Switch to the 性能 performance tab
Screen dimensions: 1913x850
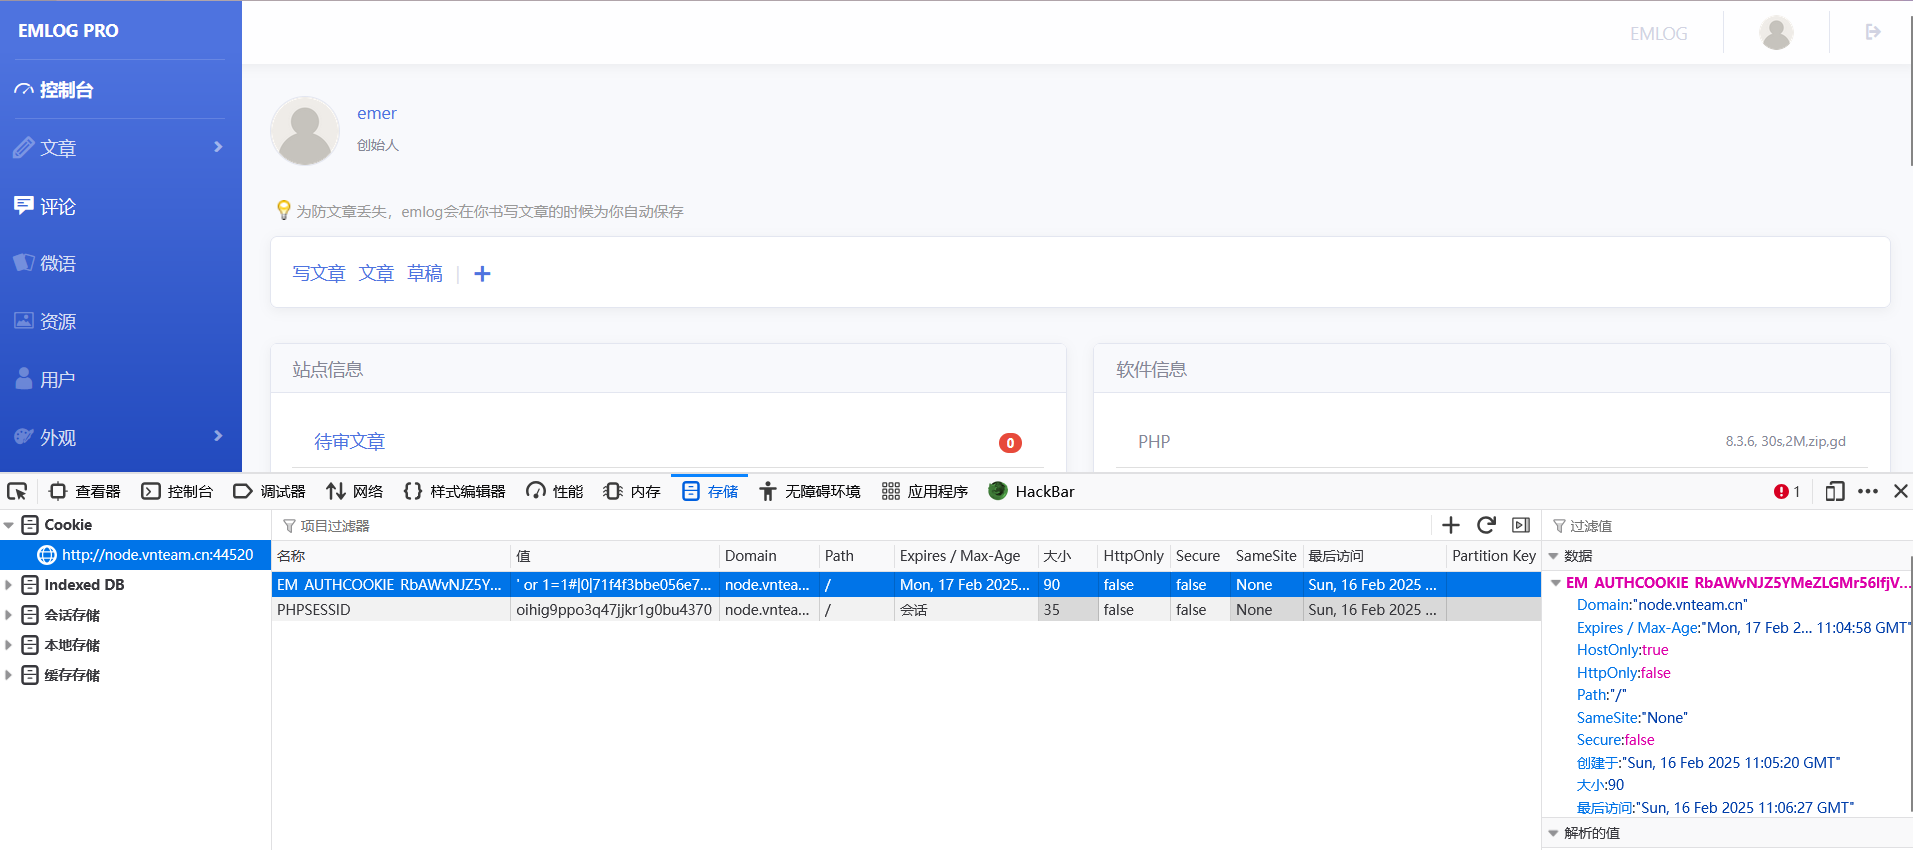pyautogui.click(x=555, y=491)
